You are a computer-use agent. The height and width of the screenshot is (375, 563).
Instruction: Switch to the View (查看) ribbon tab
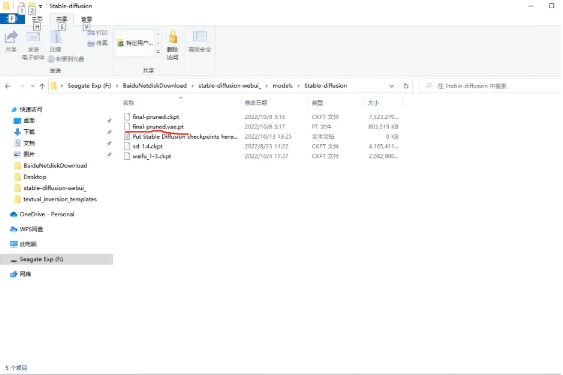[87, 19]
